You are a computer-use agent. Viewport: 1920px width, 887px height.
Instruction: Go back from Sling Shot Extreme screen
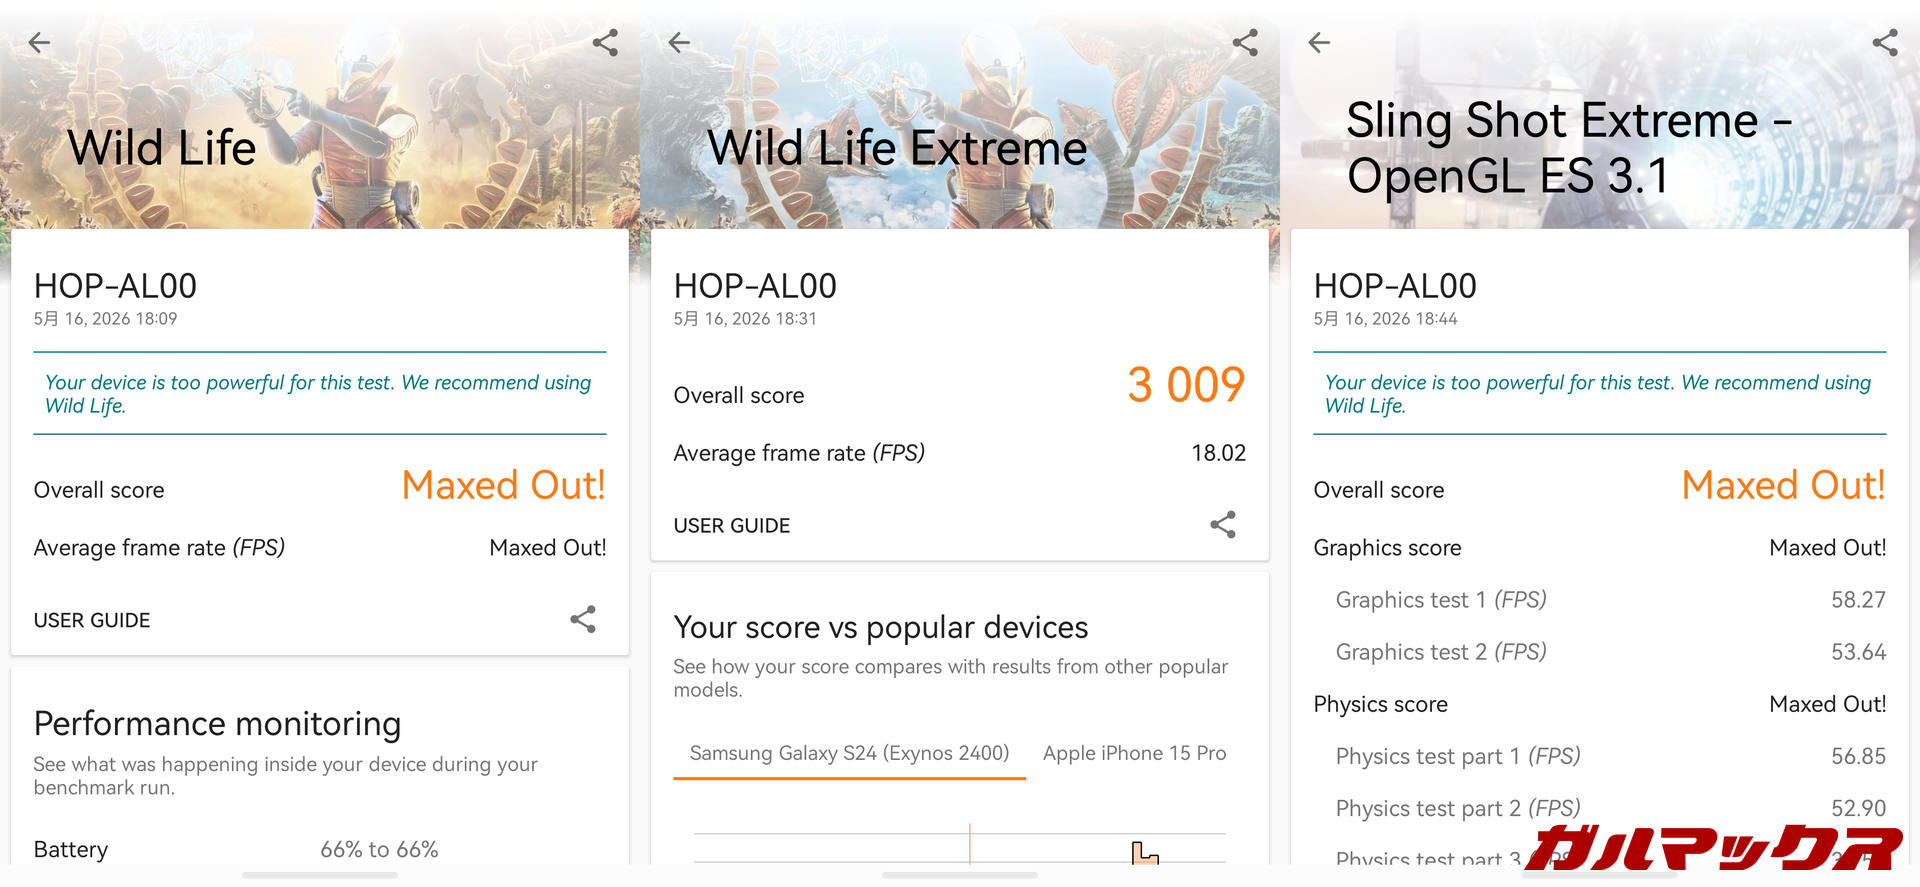[x=1319, y=43]
